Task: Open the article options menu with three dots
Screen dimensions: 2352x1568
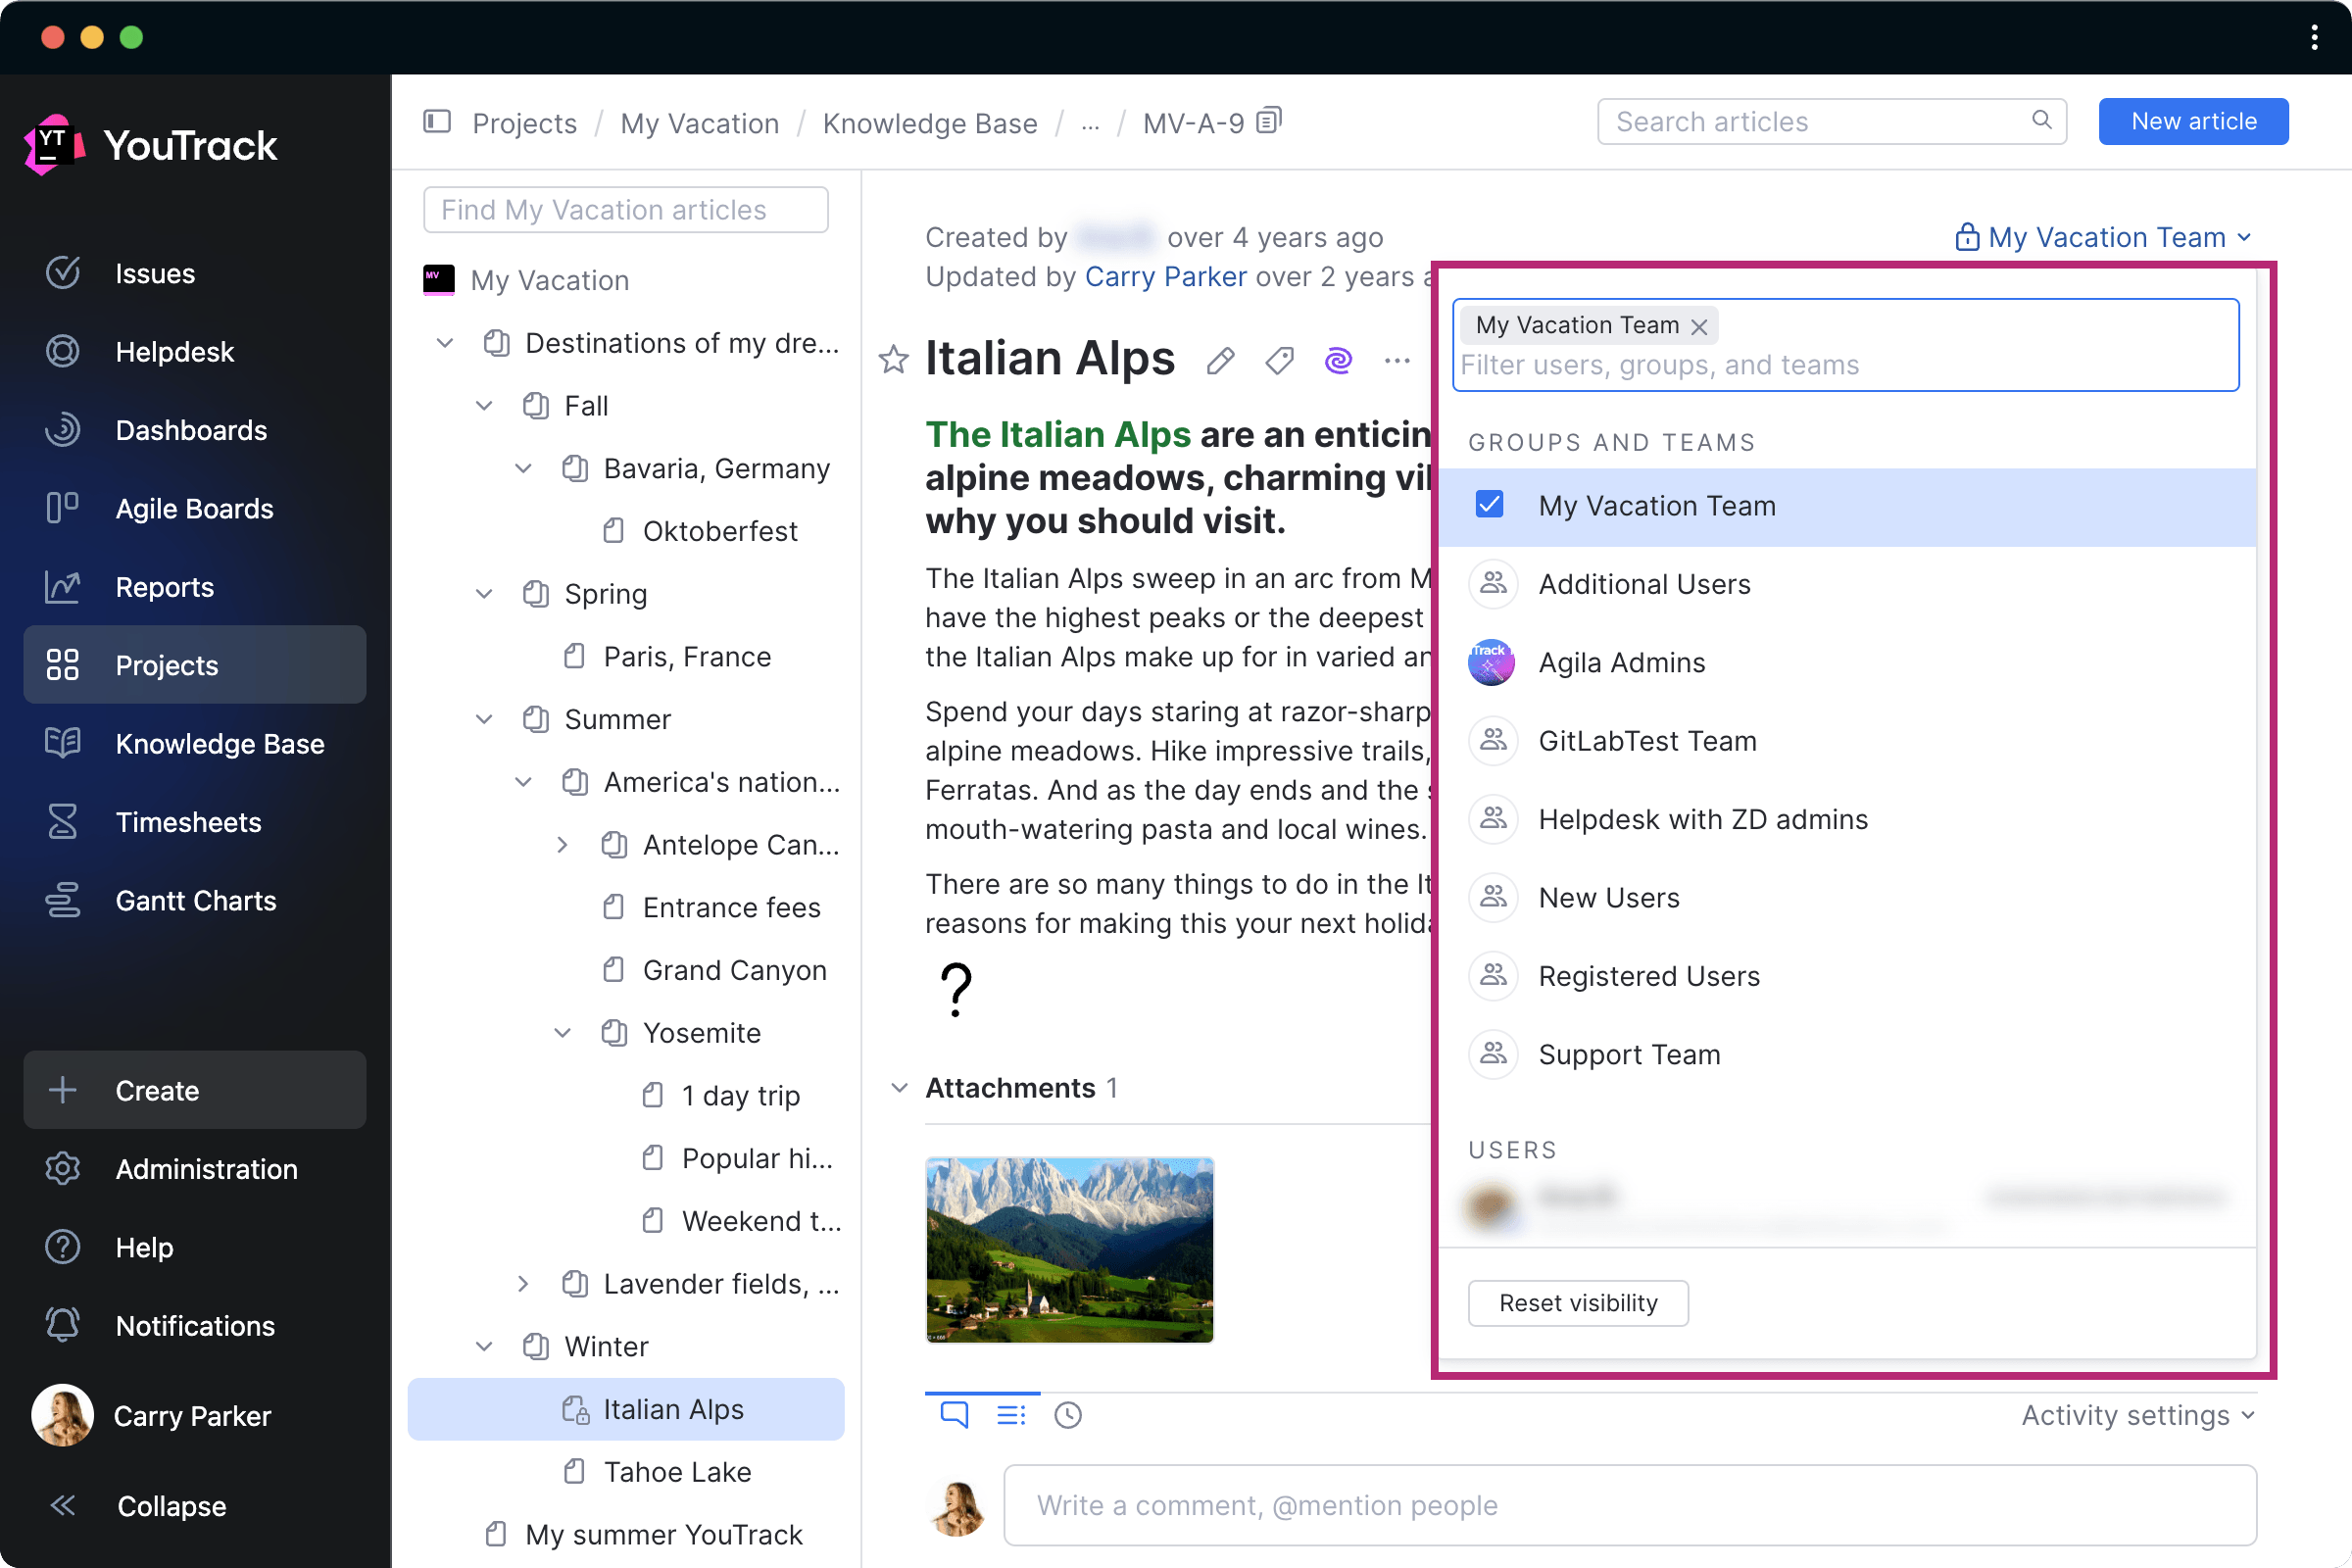Action: tap(1396, 361)
